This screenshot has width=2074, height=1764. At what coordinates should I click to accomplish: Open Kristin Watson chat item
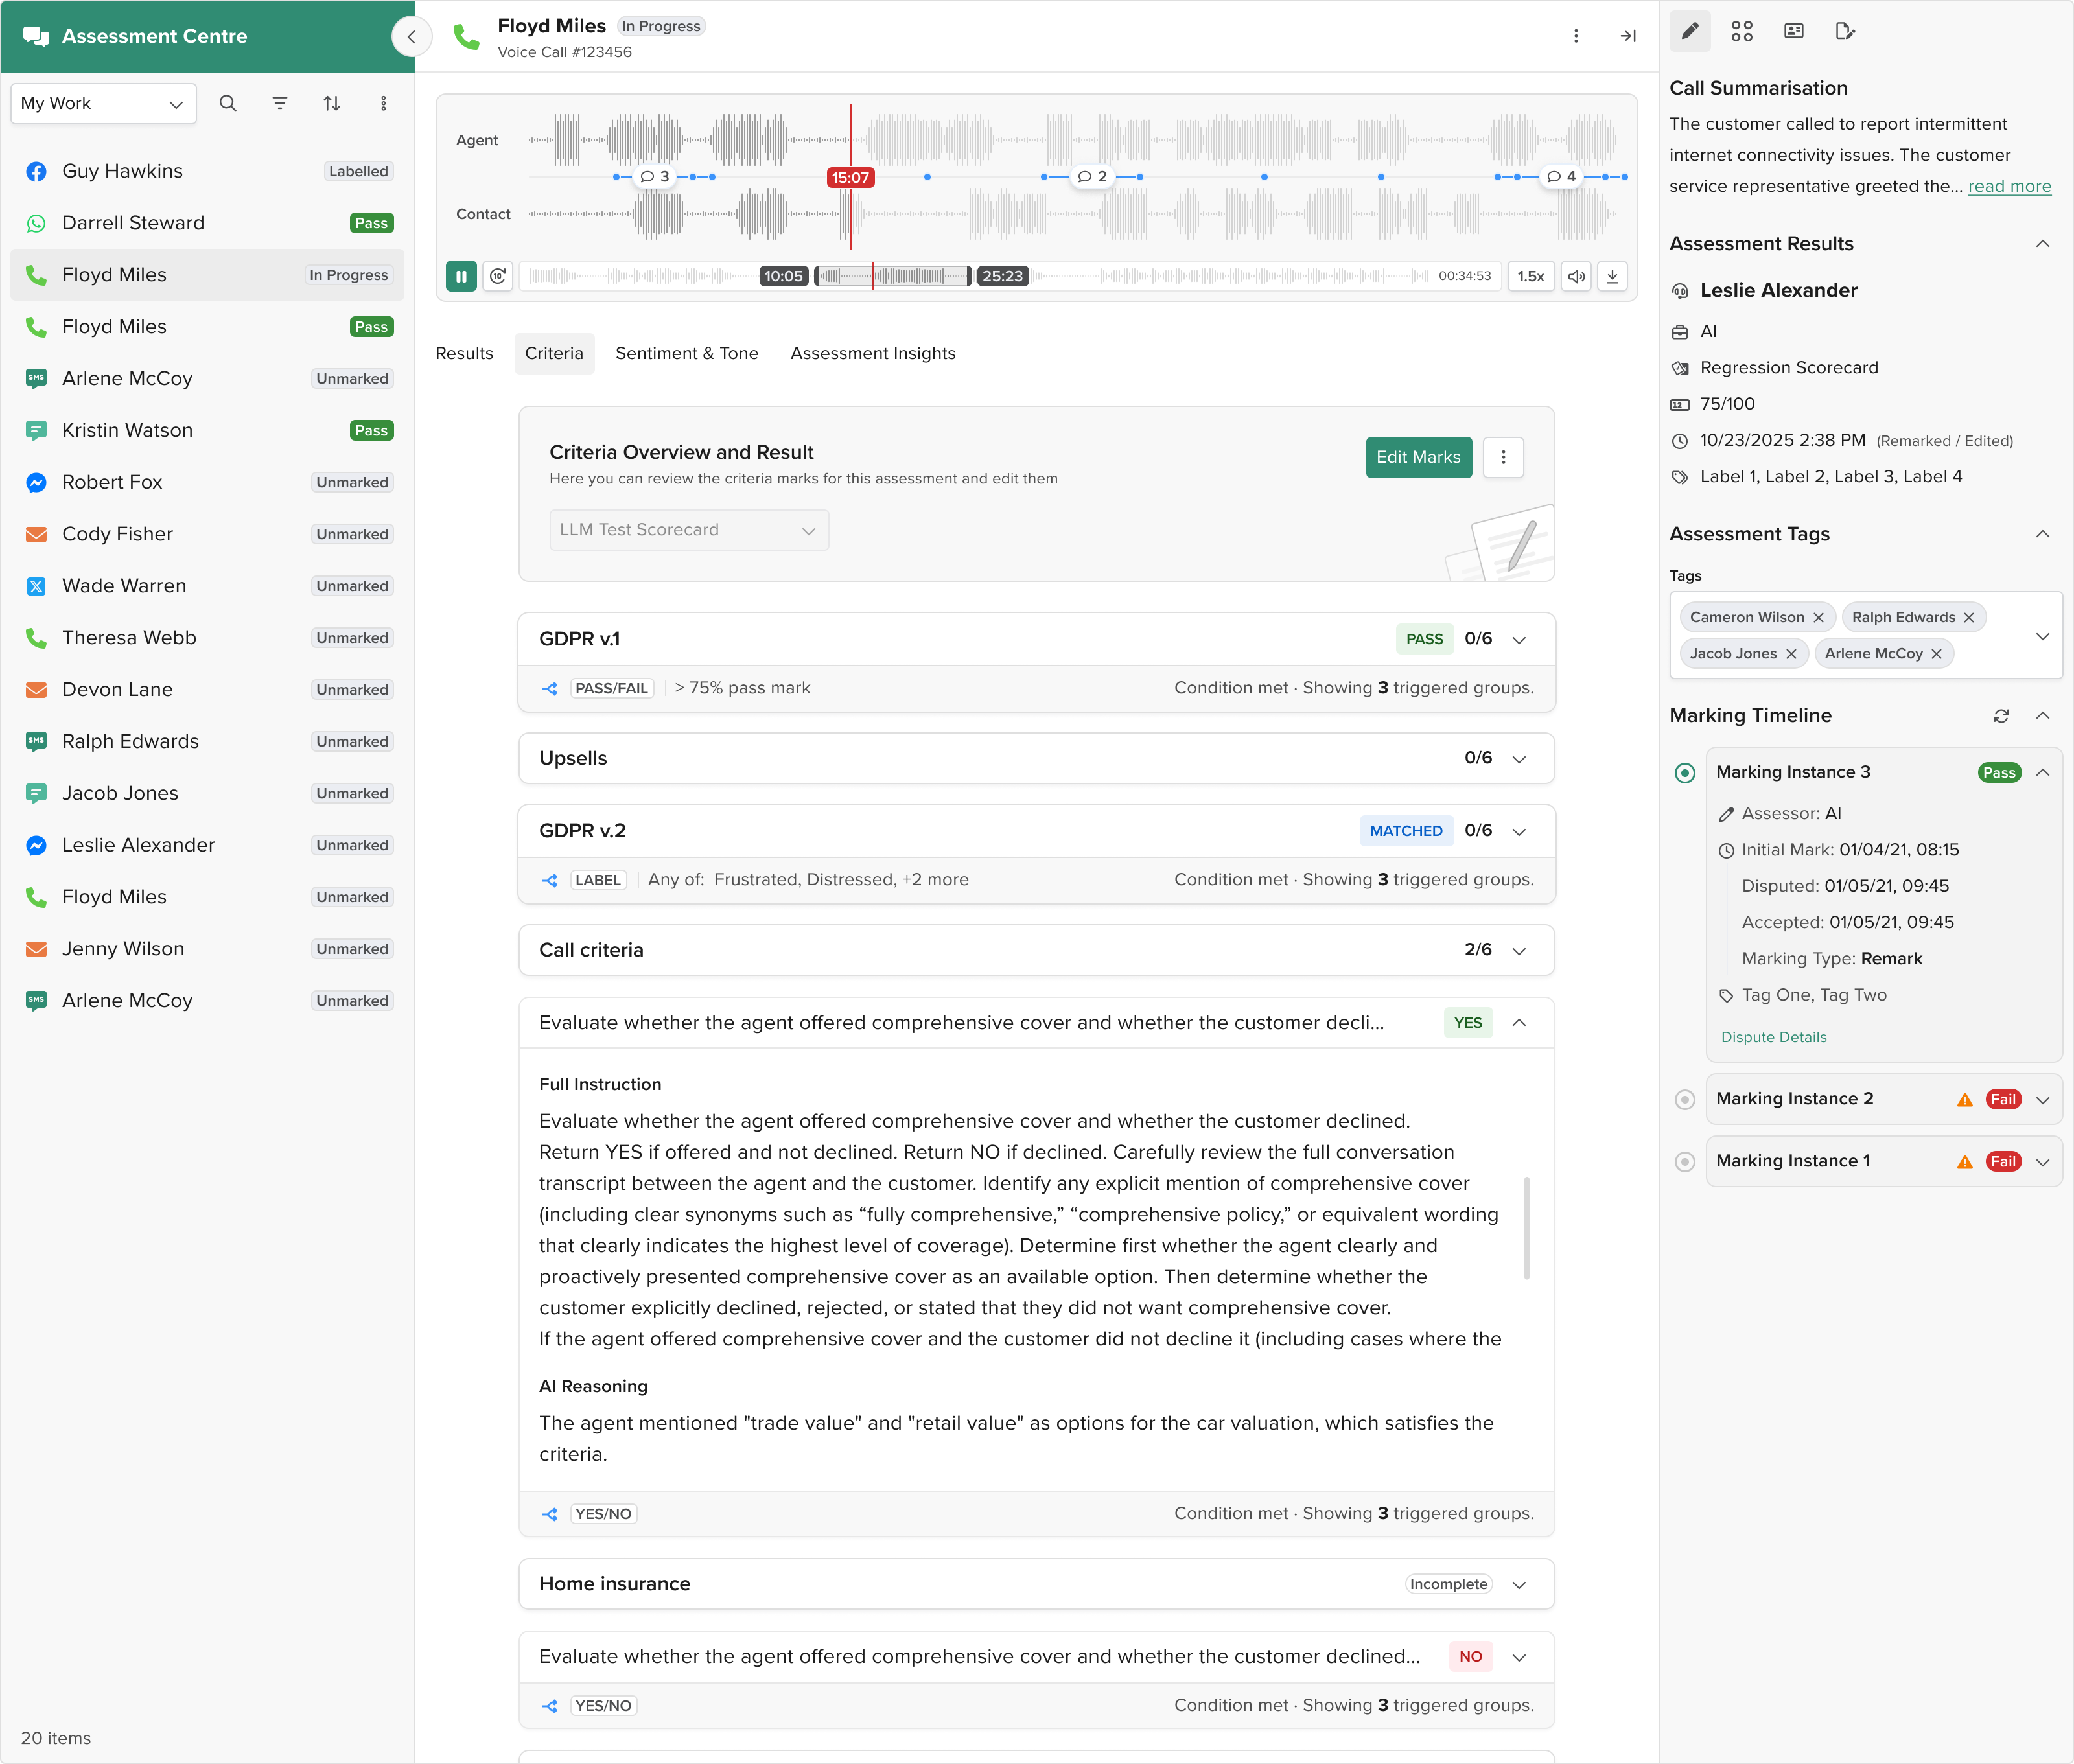(207, 431)
